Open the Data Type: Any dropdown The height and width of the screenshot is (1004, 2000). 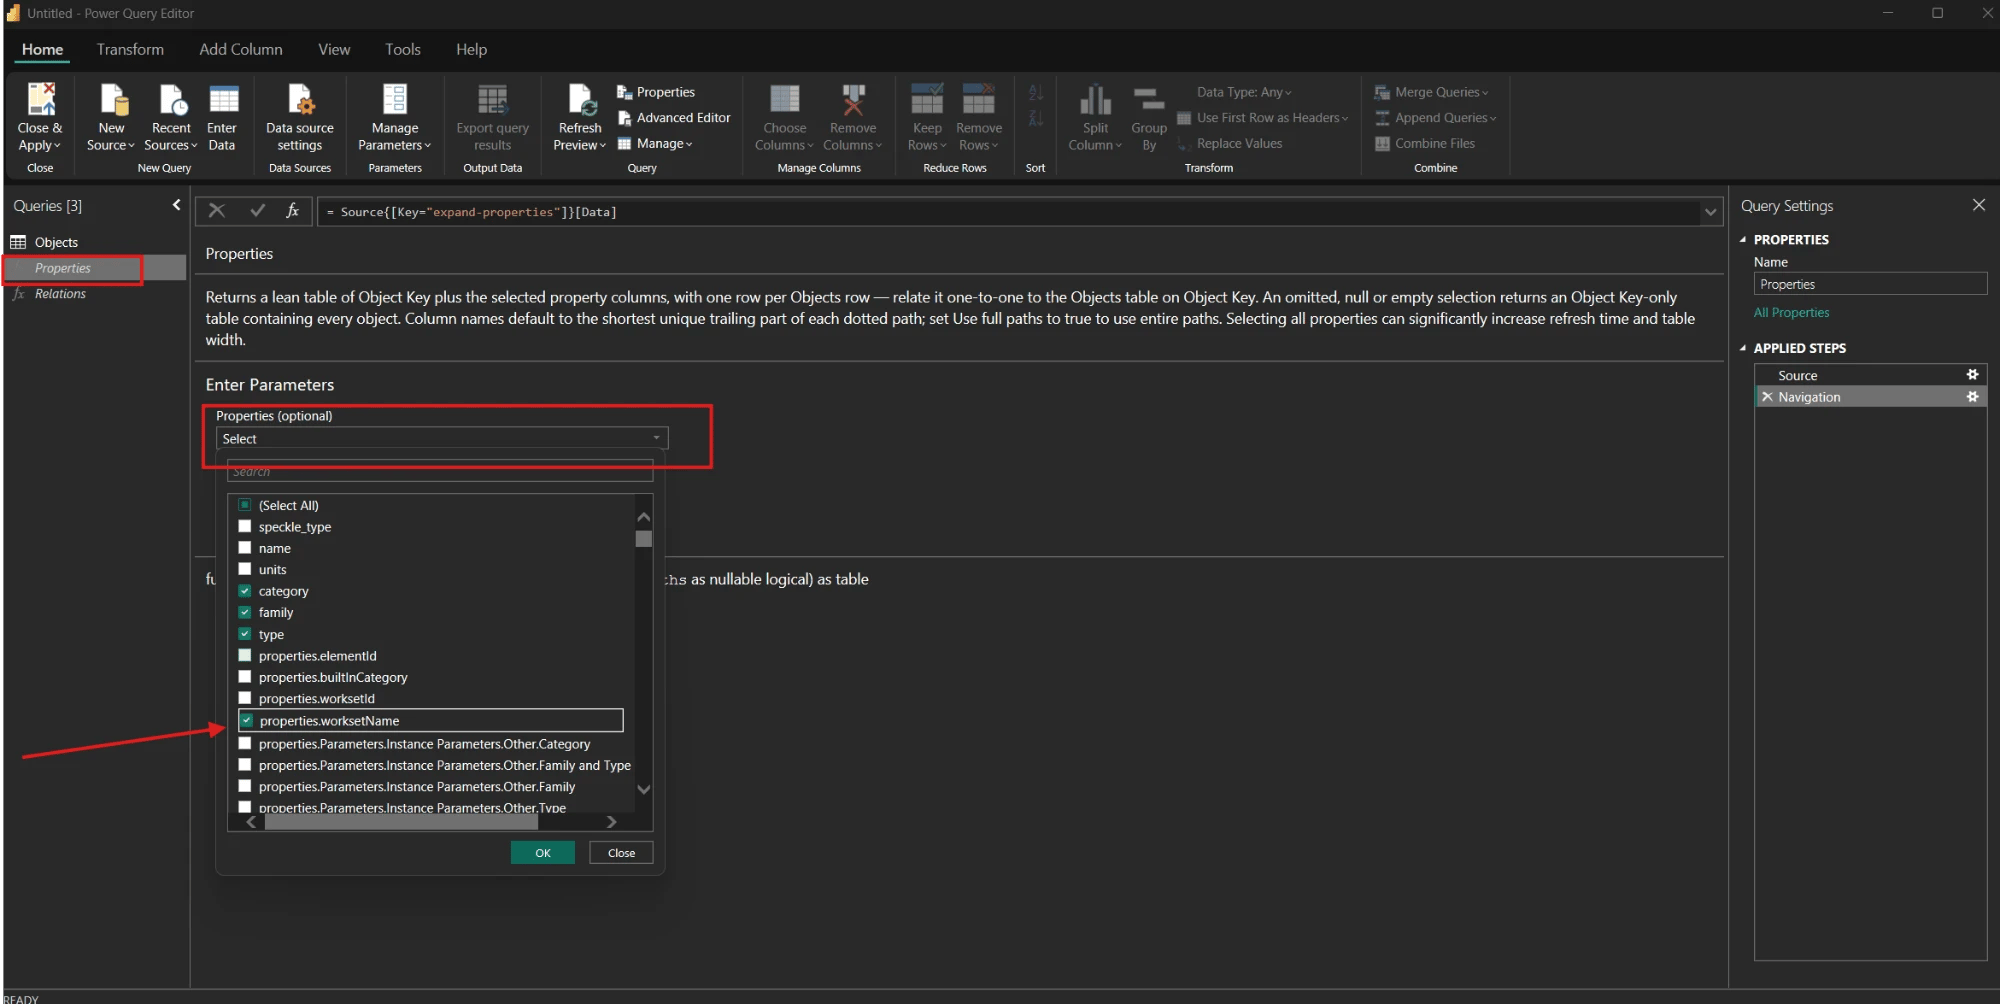tap(1244, 92)
